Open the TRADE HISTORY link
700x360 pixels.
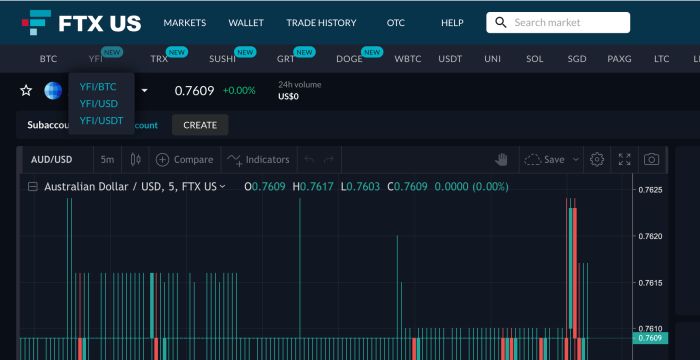[x=321, y=22]
